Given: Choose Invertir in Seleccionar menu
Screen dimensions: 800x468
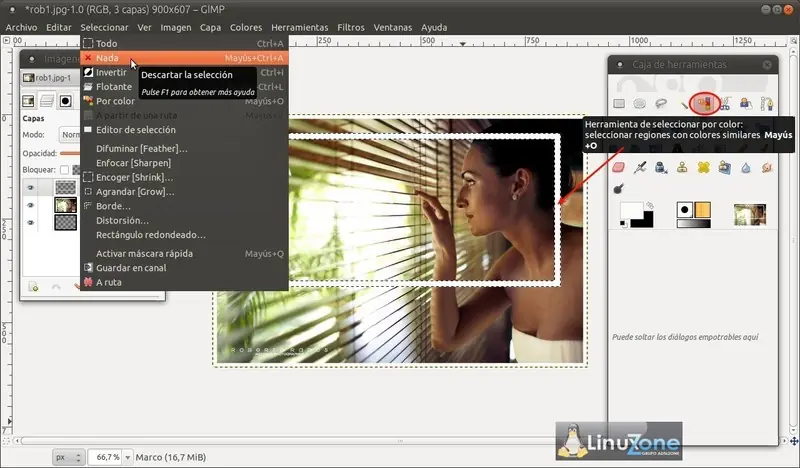Looking at the screenshot, I should [184, 72].
